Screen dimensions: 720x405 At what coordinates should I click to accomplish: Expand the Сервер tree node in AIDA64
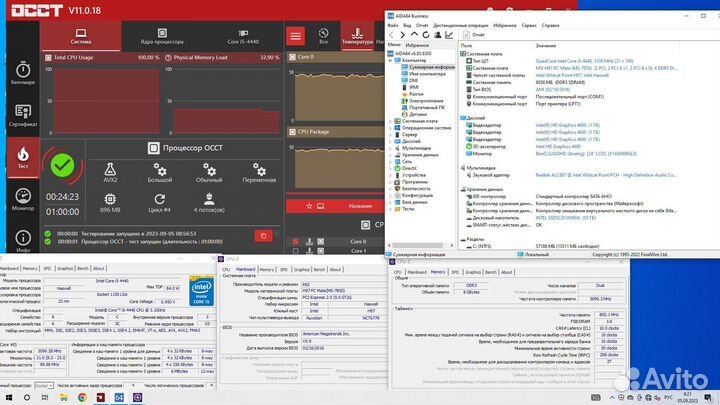[x=391, y=135]
